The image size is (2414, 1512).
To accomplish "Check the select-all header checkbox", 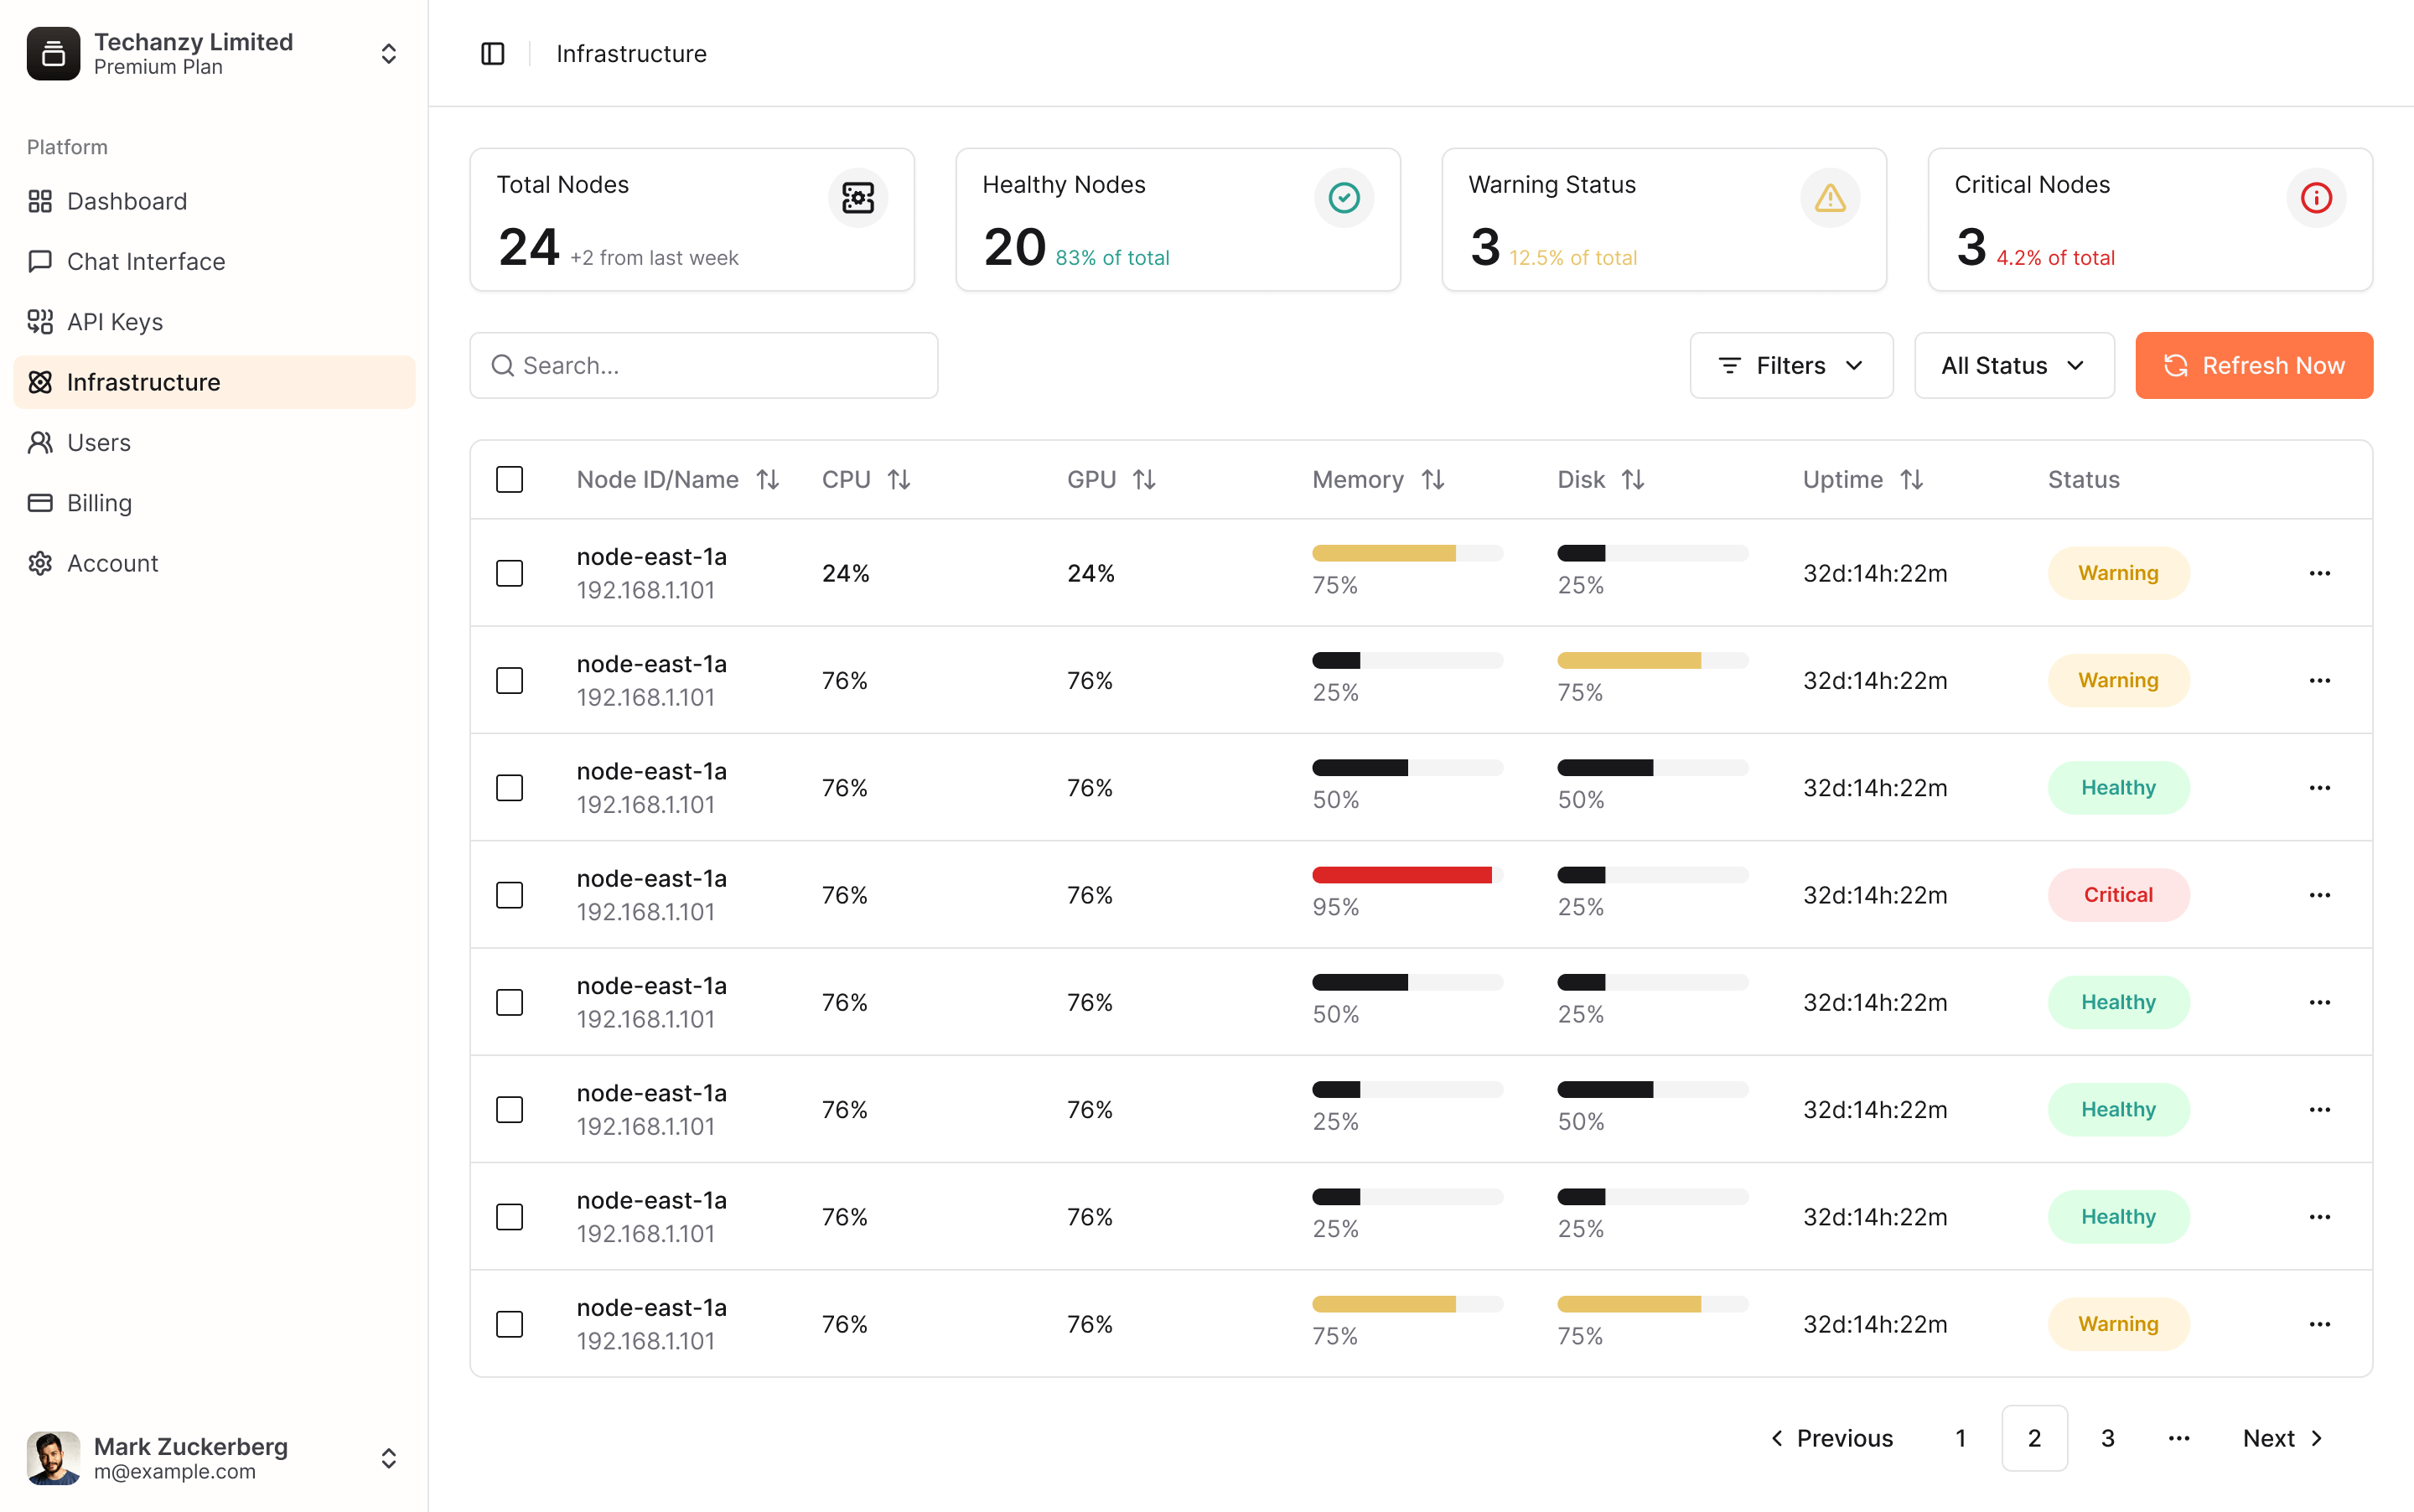I will click(x=510, y=480).
